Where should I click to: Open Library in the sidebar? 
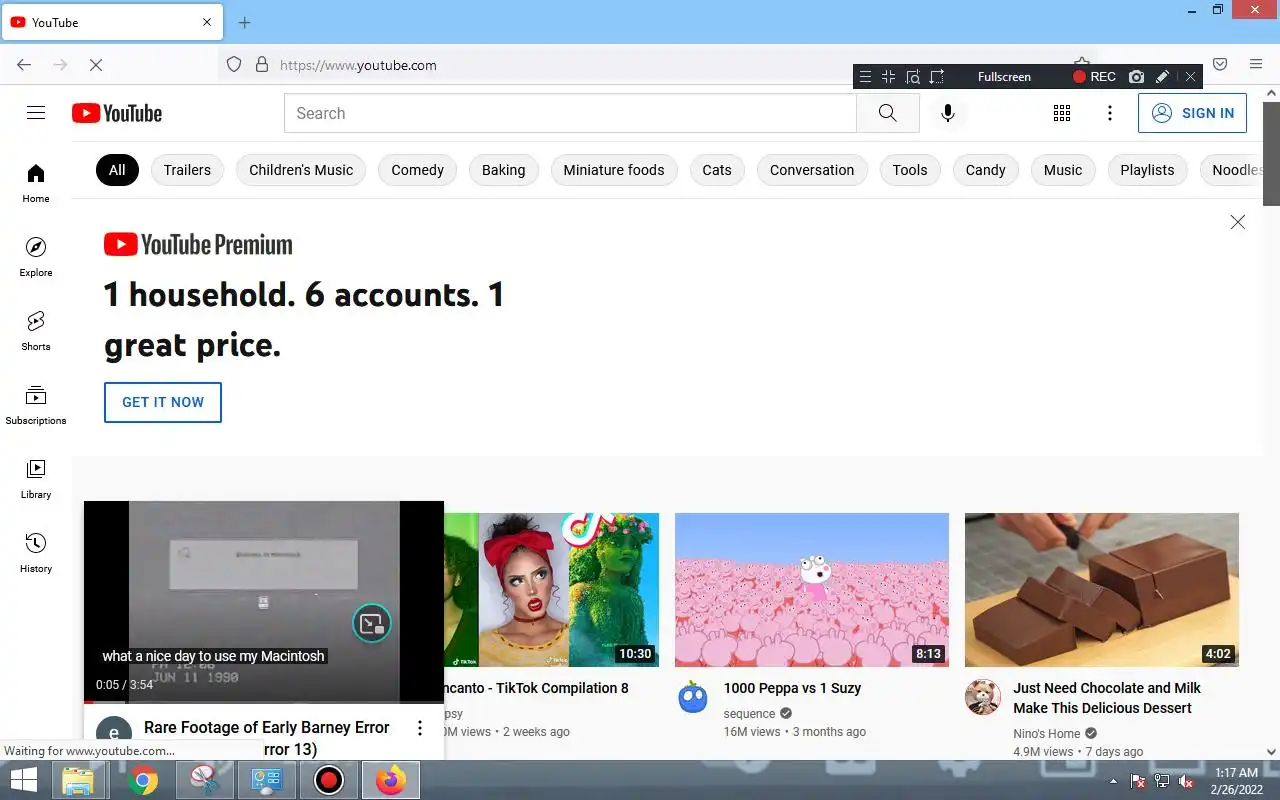pos(36,479)
